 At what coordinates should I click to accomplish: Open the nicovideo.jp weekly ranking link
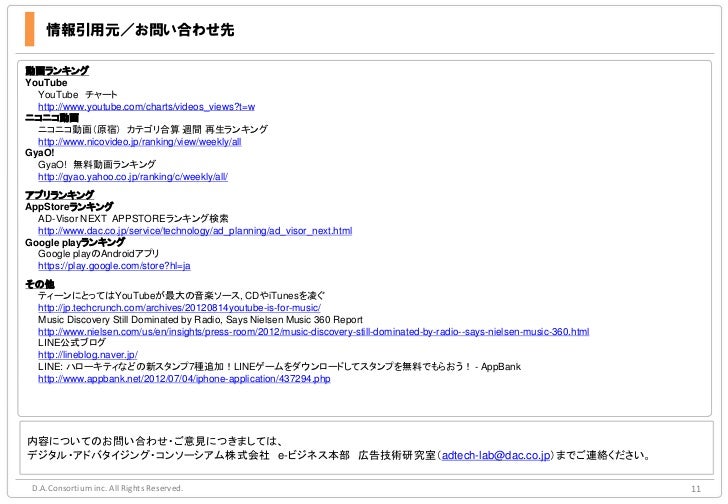(140, 142)
